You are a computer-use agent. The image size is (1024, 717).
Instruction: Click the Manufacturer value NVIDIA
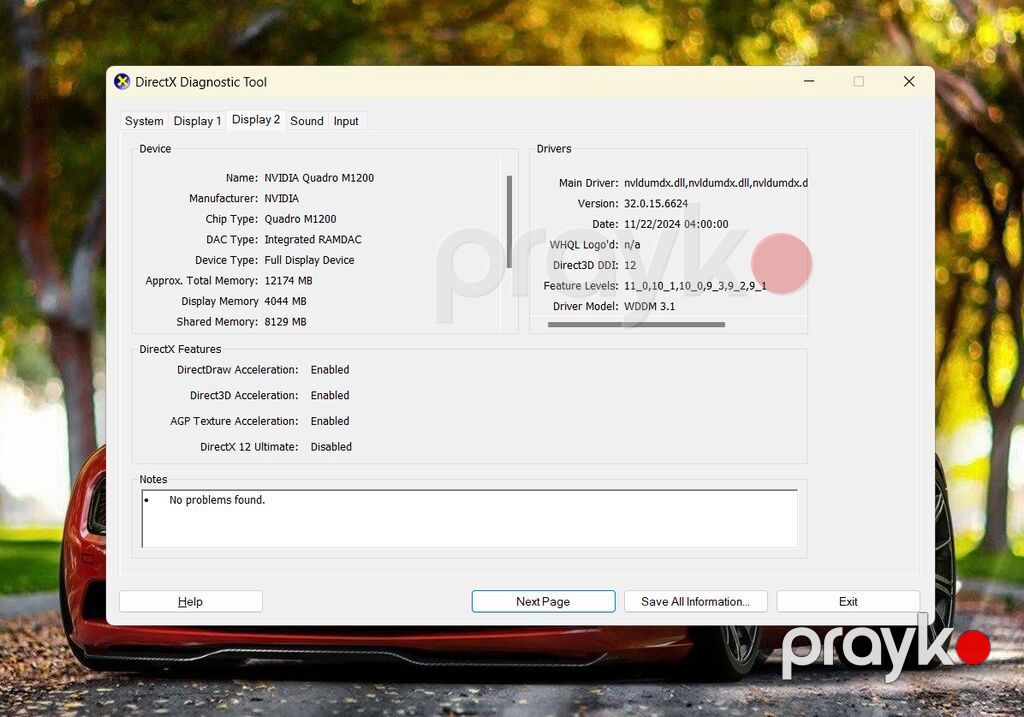point(281,199)
